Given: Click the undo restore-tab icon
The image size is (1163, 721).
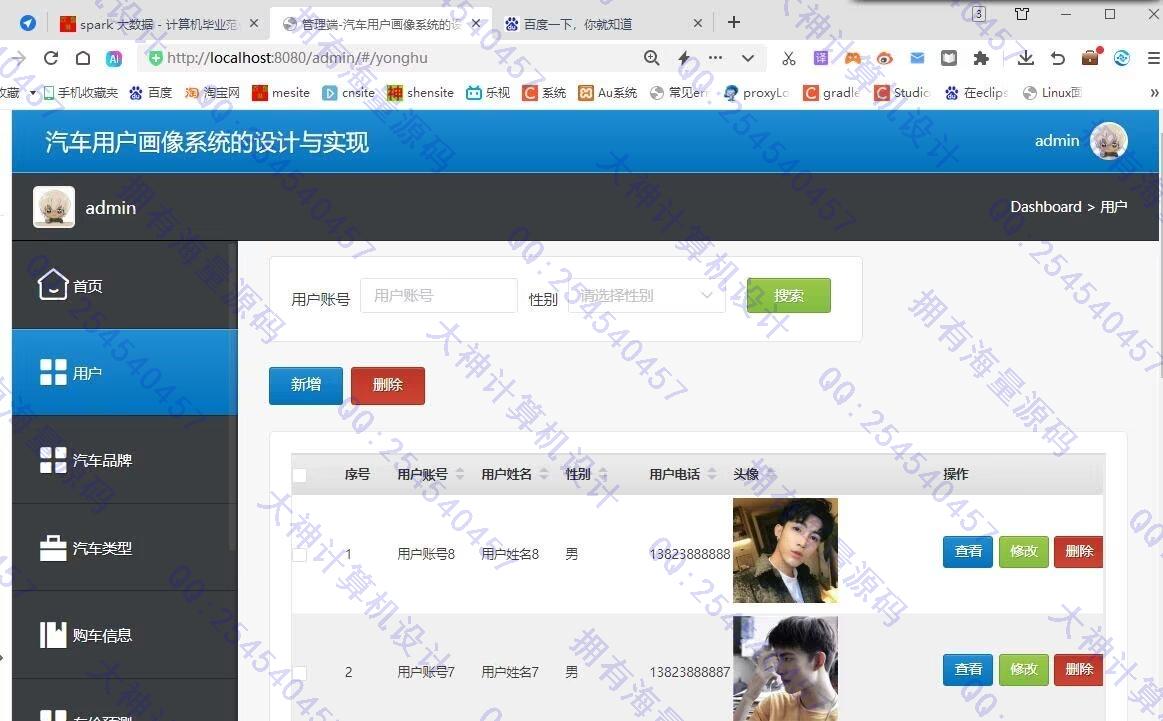Looking at the screenshot, I should pyautogui.click(x=1058, y=58).
